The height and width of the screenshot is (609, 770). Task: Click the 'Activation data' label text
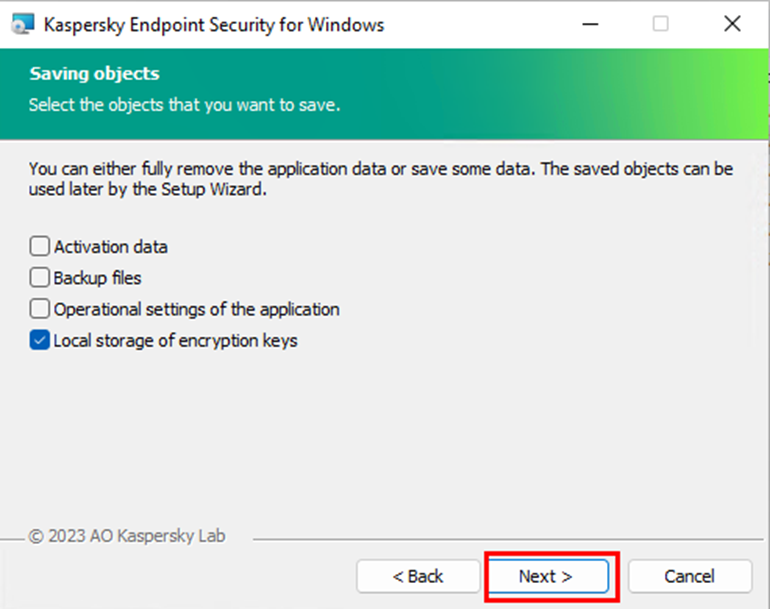[x=111, y=246]
